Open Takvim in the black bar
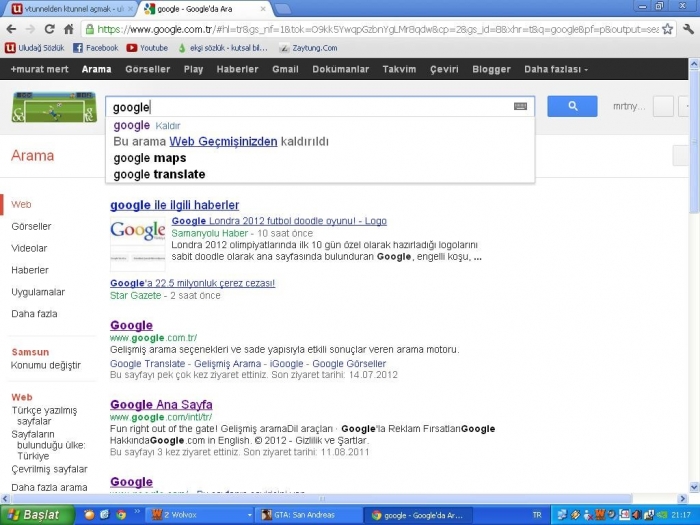 [x=399, y=69]
